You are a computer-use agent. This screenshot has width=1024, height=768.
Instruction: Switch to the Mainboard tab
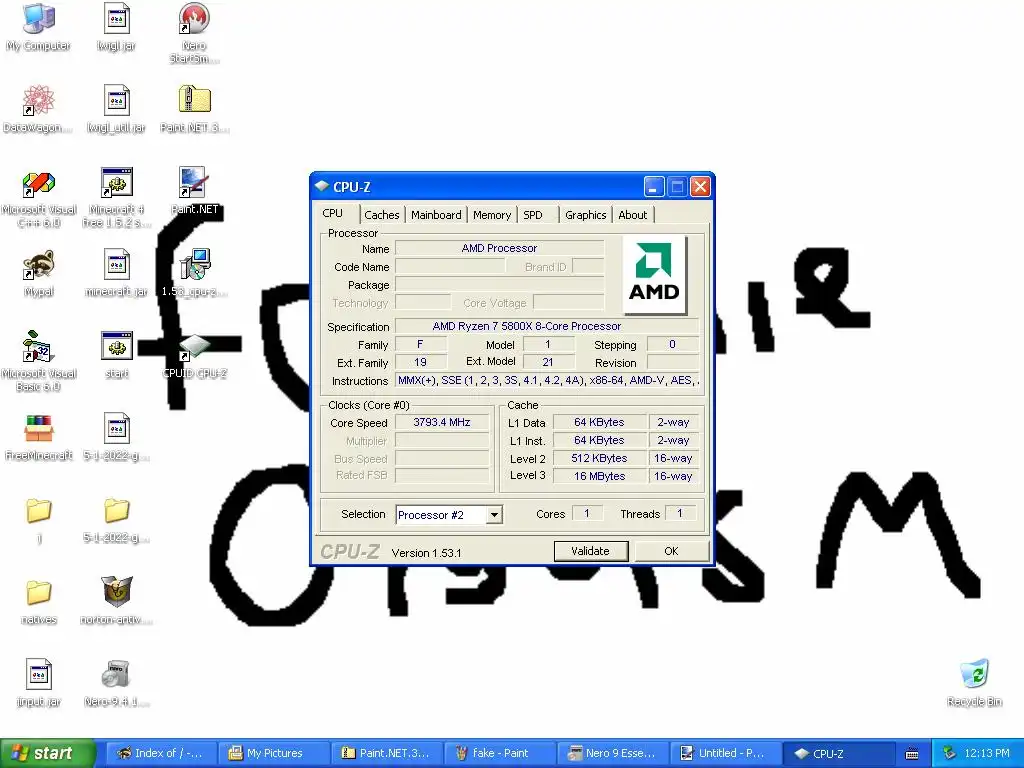tap(436, 215)
